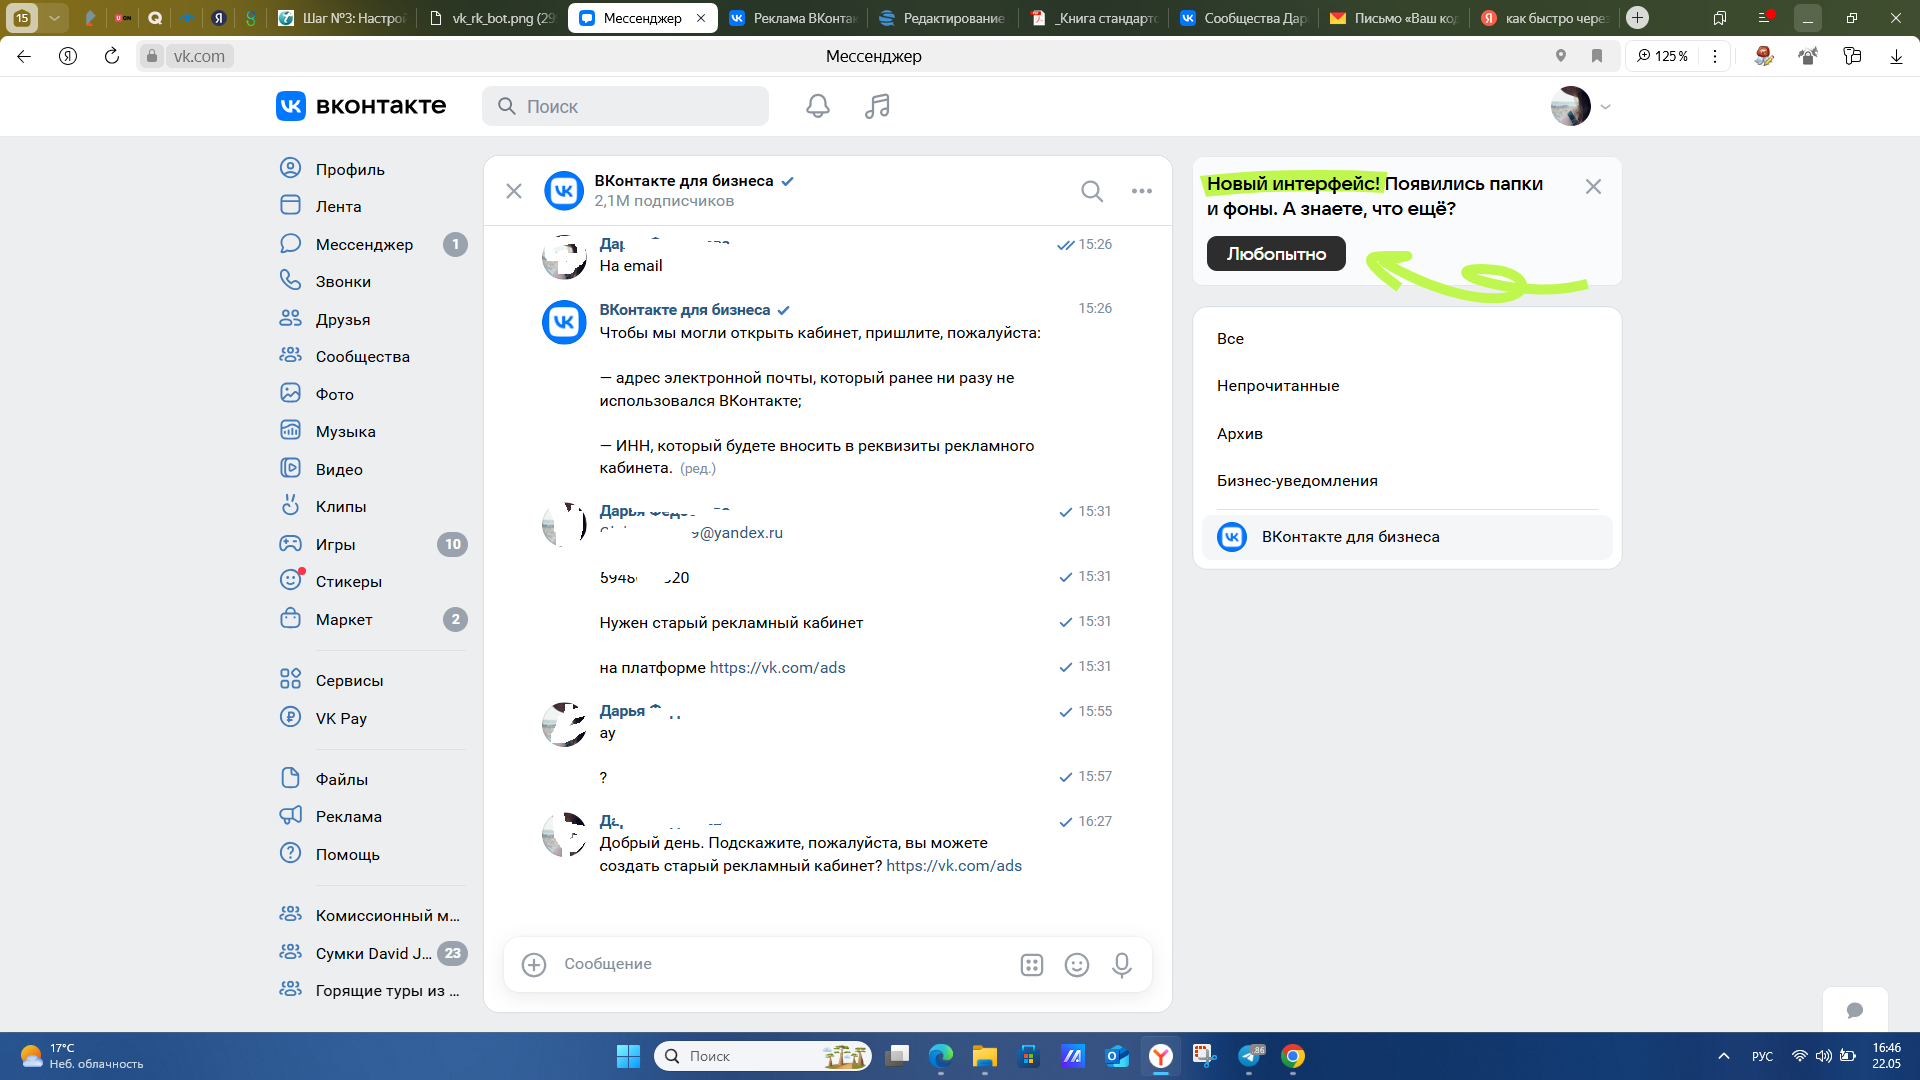Reload the page with the refresh icon

coord(111,56)
